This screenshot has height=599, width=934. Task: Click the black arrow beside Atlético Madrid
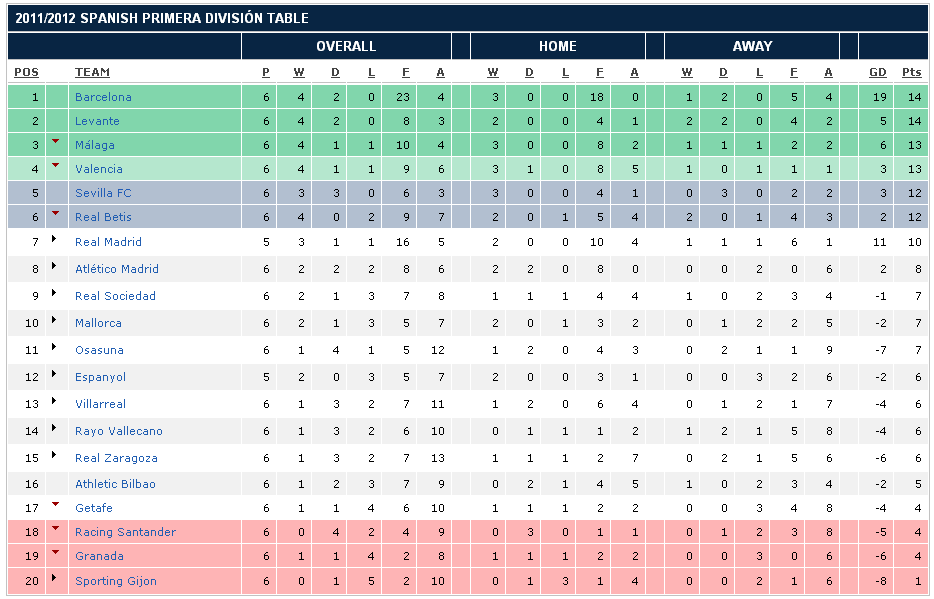[56, 266]
